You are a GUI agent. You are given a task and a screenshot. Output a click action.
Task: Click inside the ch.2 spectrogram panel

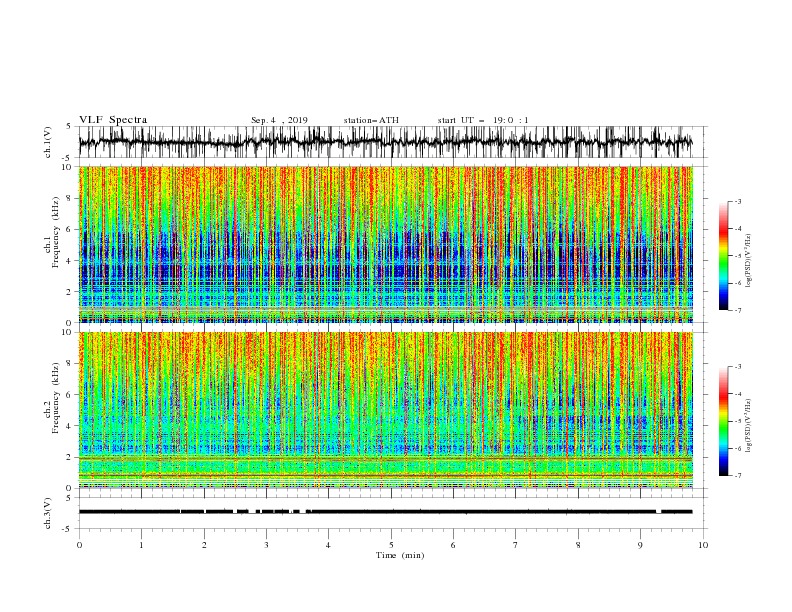point(386,410)
